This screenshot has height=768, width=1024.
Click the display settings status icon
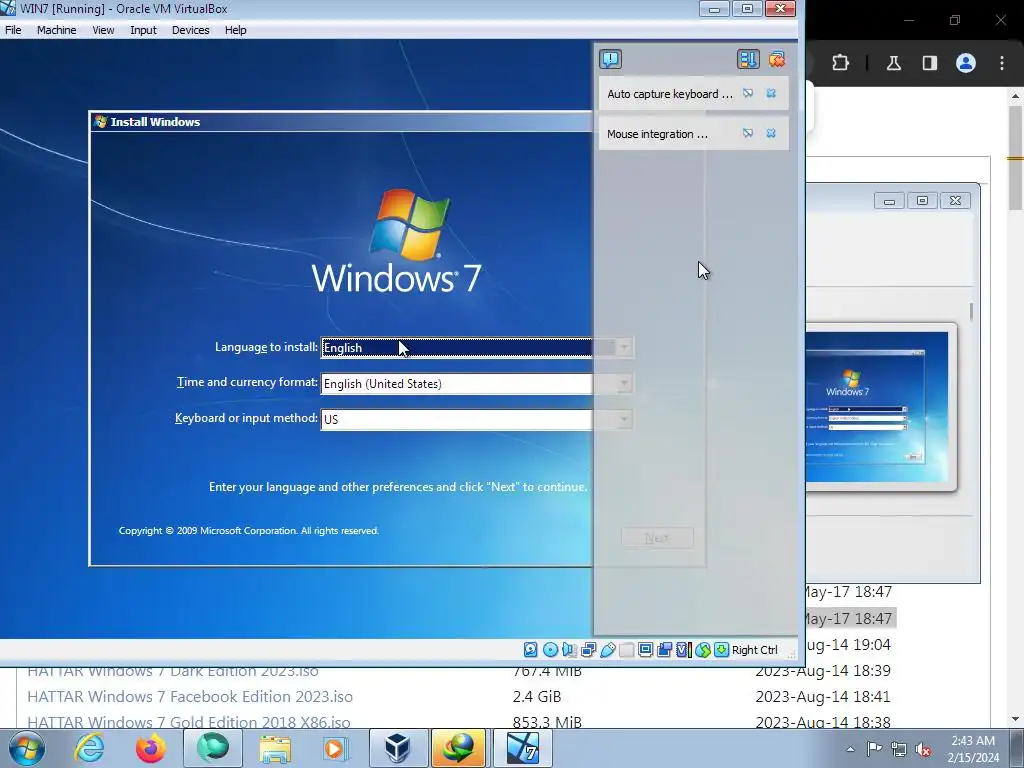(645, 650)
